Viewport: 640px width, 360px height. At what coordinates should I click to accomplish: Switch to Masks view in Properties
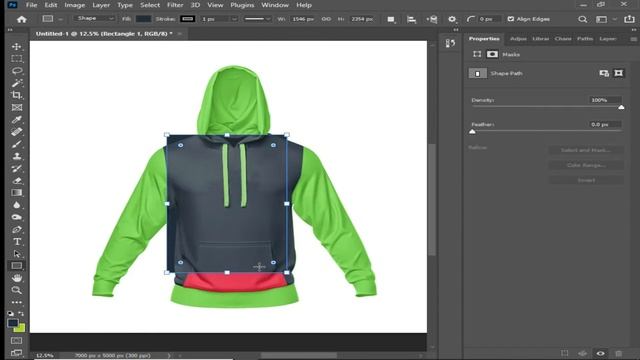[492, 54]
